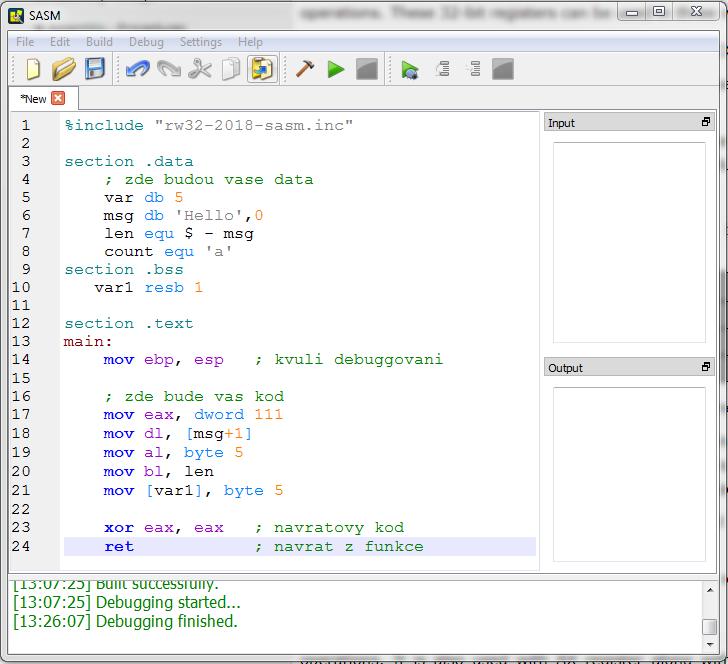This screenshot has width=728, height=664.
Task: Place cursor on 'section .bss' line
Action: [x=124, y=270]
